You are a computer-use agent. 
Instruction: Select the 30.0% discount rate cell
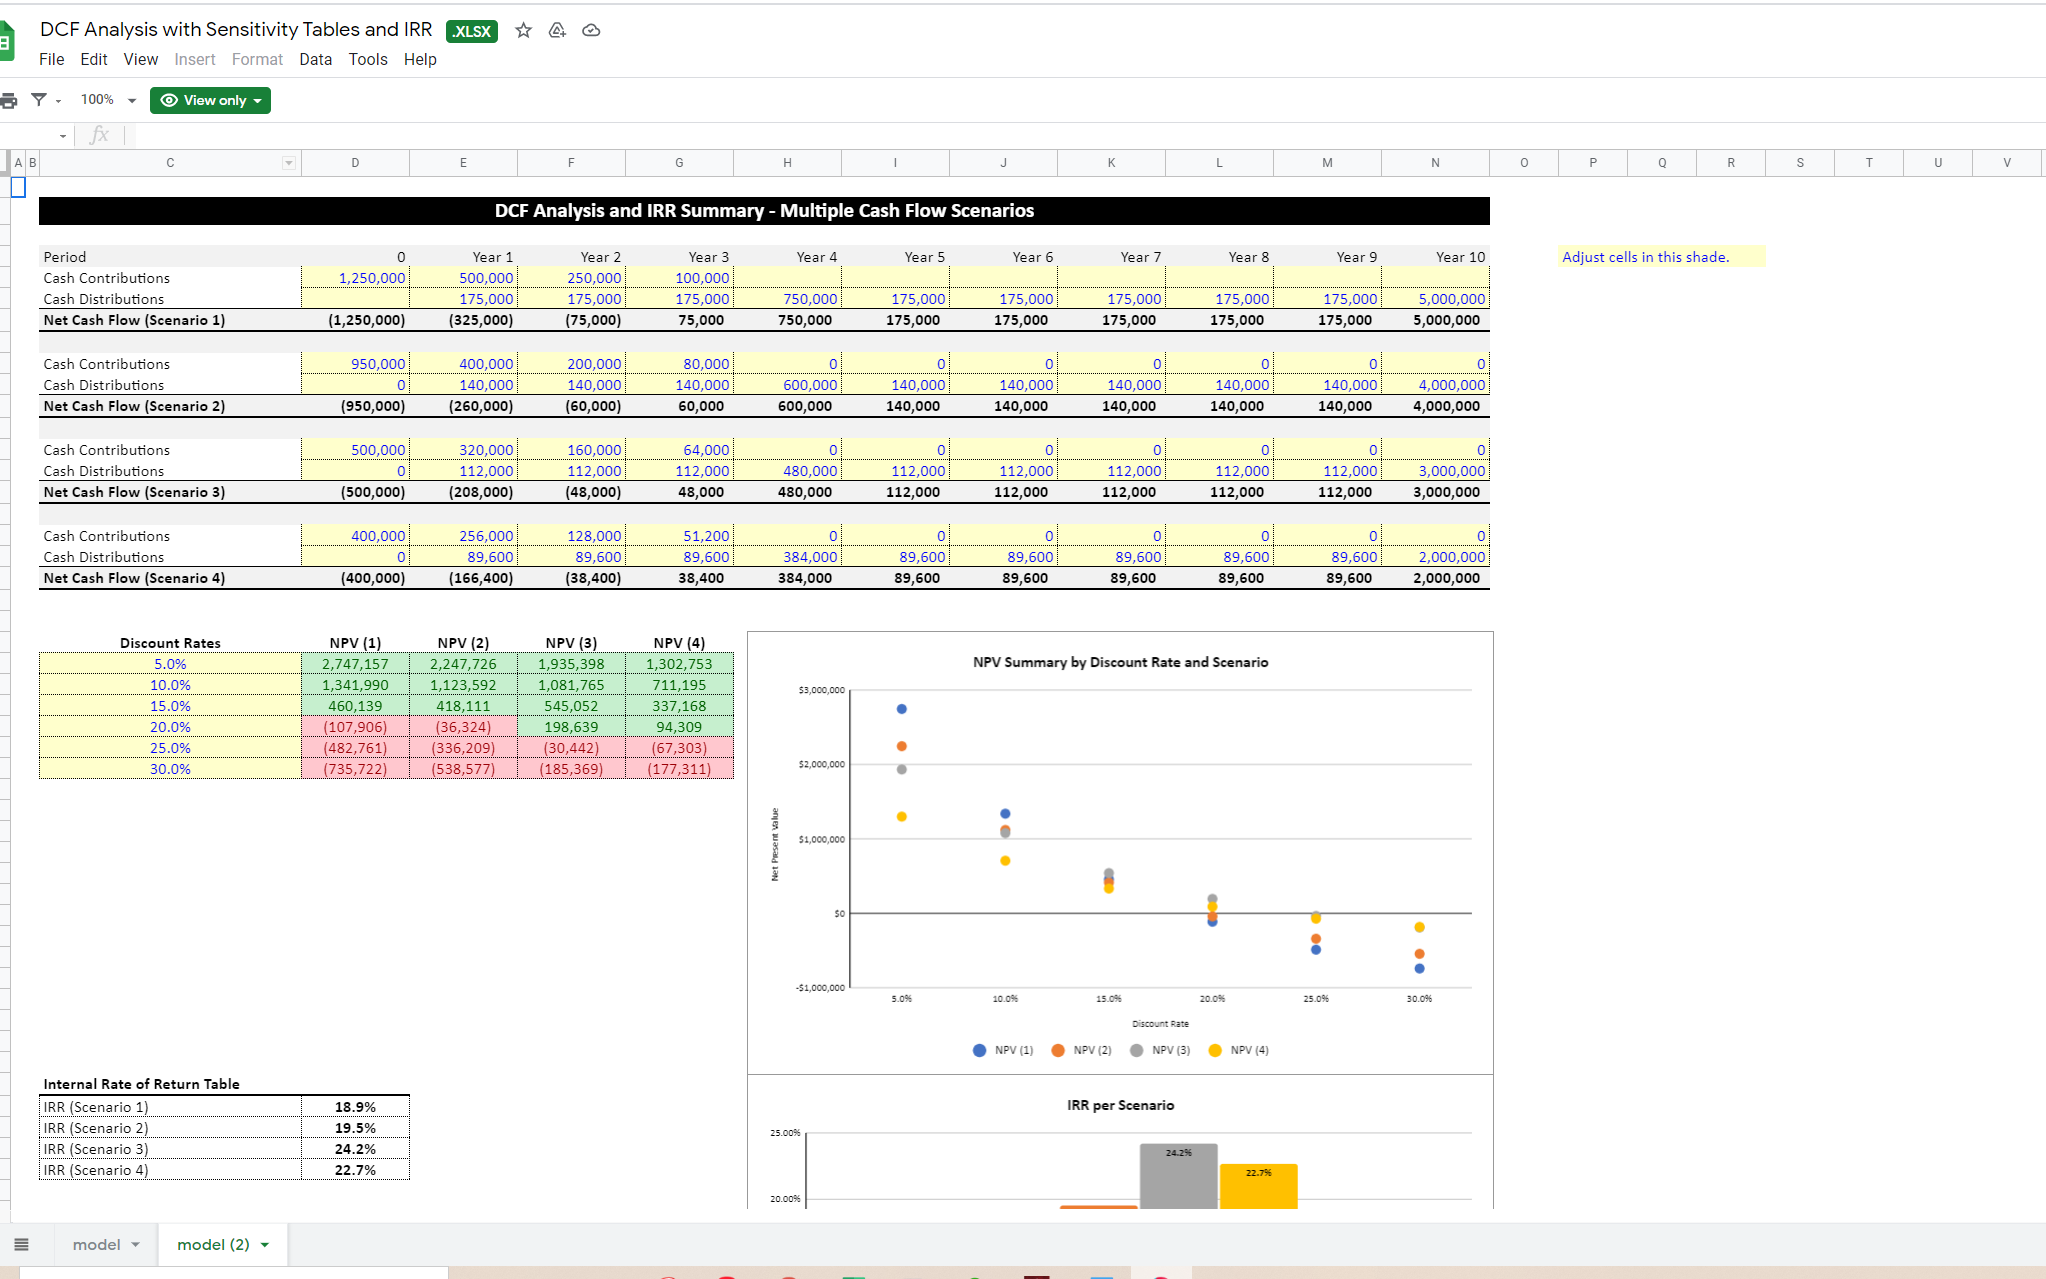pyautogui.click(x=170, y=769)
